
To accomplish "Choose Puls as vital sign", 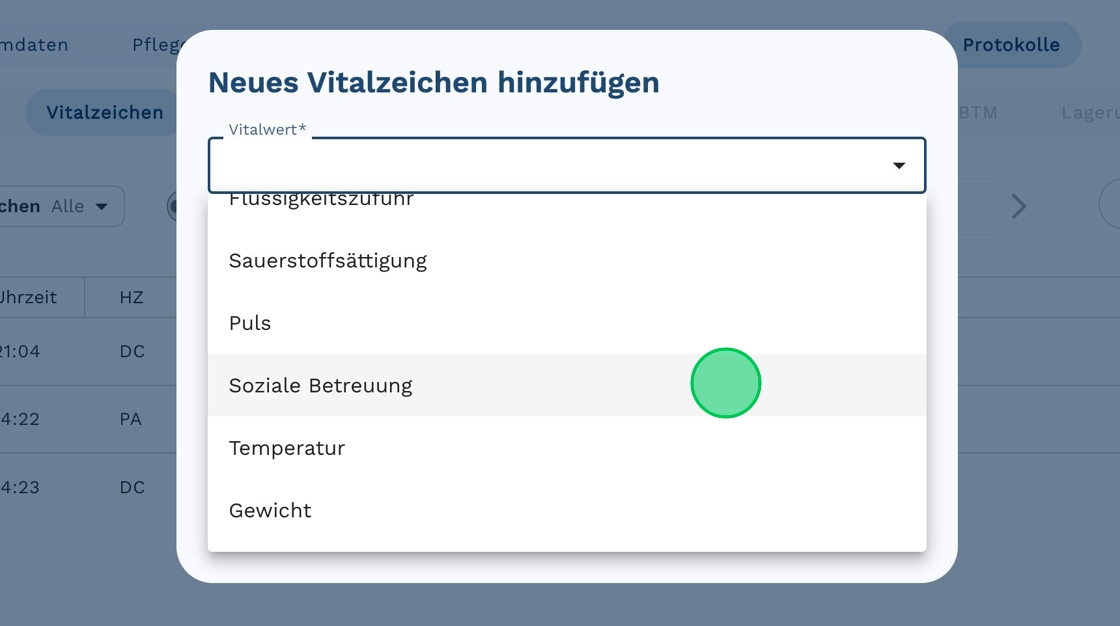I will (x=250, y=323).
